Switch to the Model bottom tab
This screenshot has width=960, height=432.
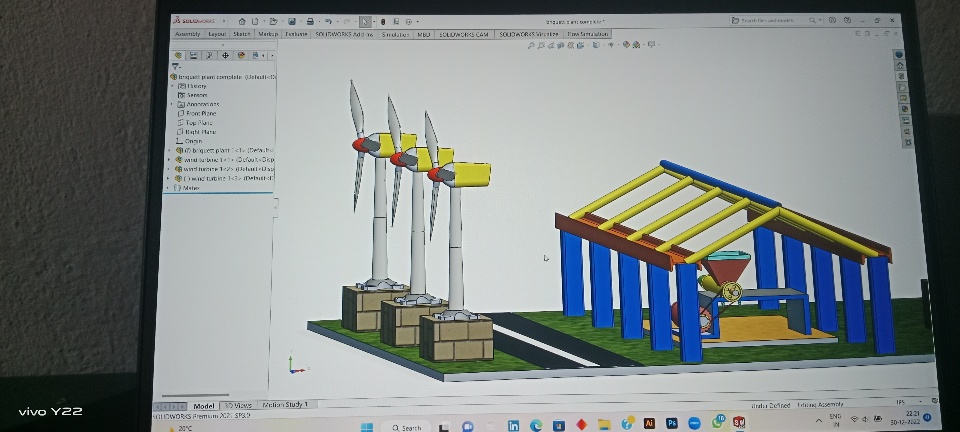[204, 406]
